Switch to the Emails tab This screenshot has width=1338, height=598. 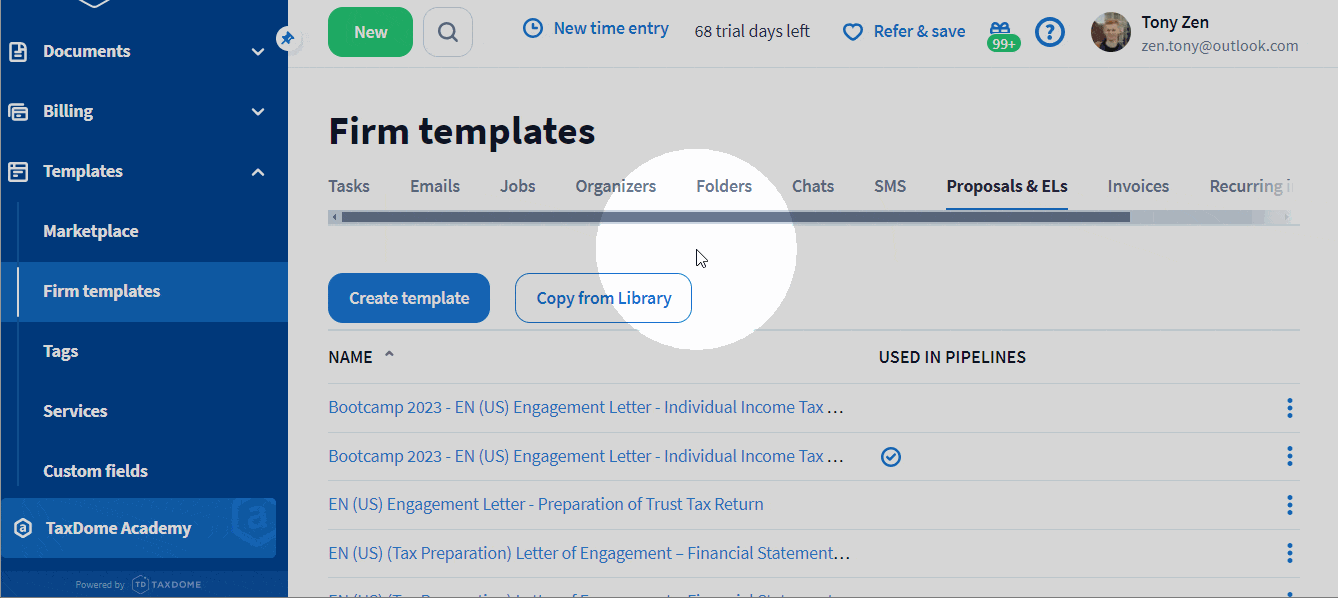tap(435, 186)
